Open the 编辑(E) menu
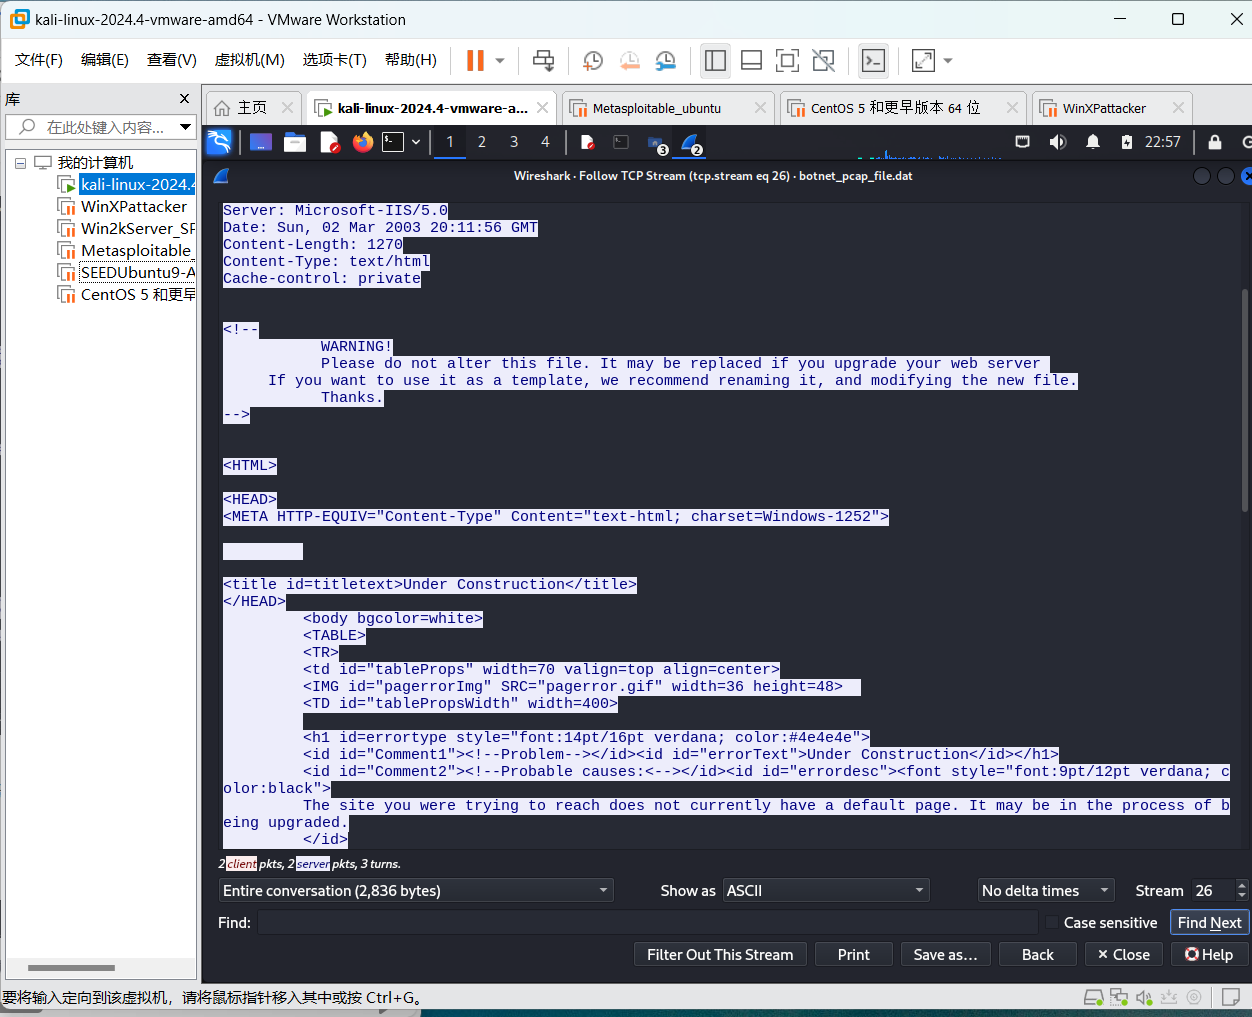Image resolution: width=1252 pixels, height=1017 pixels. tap(105, 60)
